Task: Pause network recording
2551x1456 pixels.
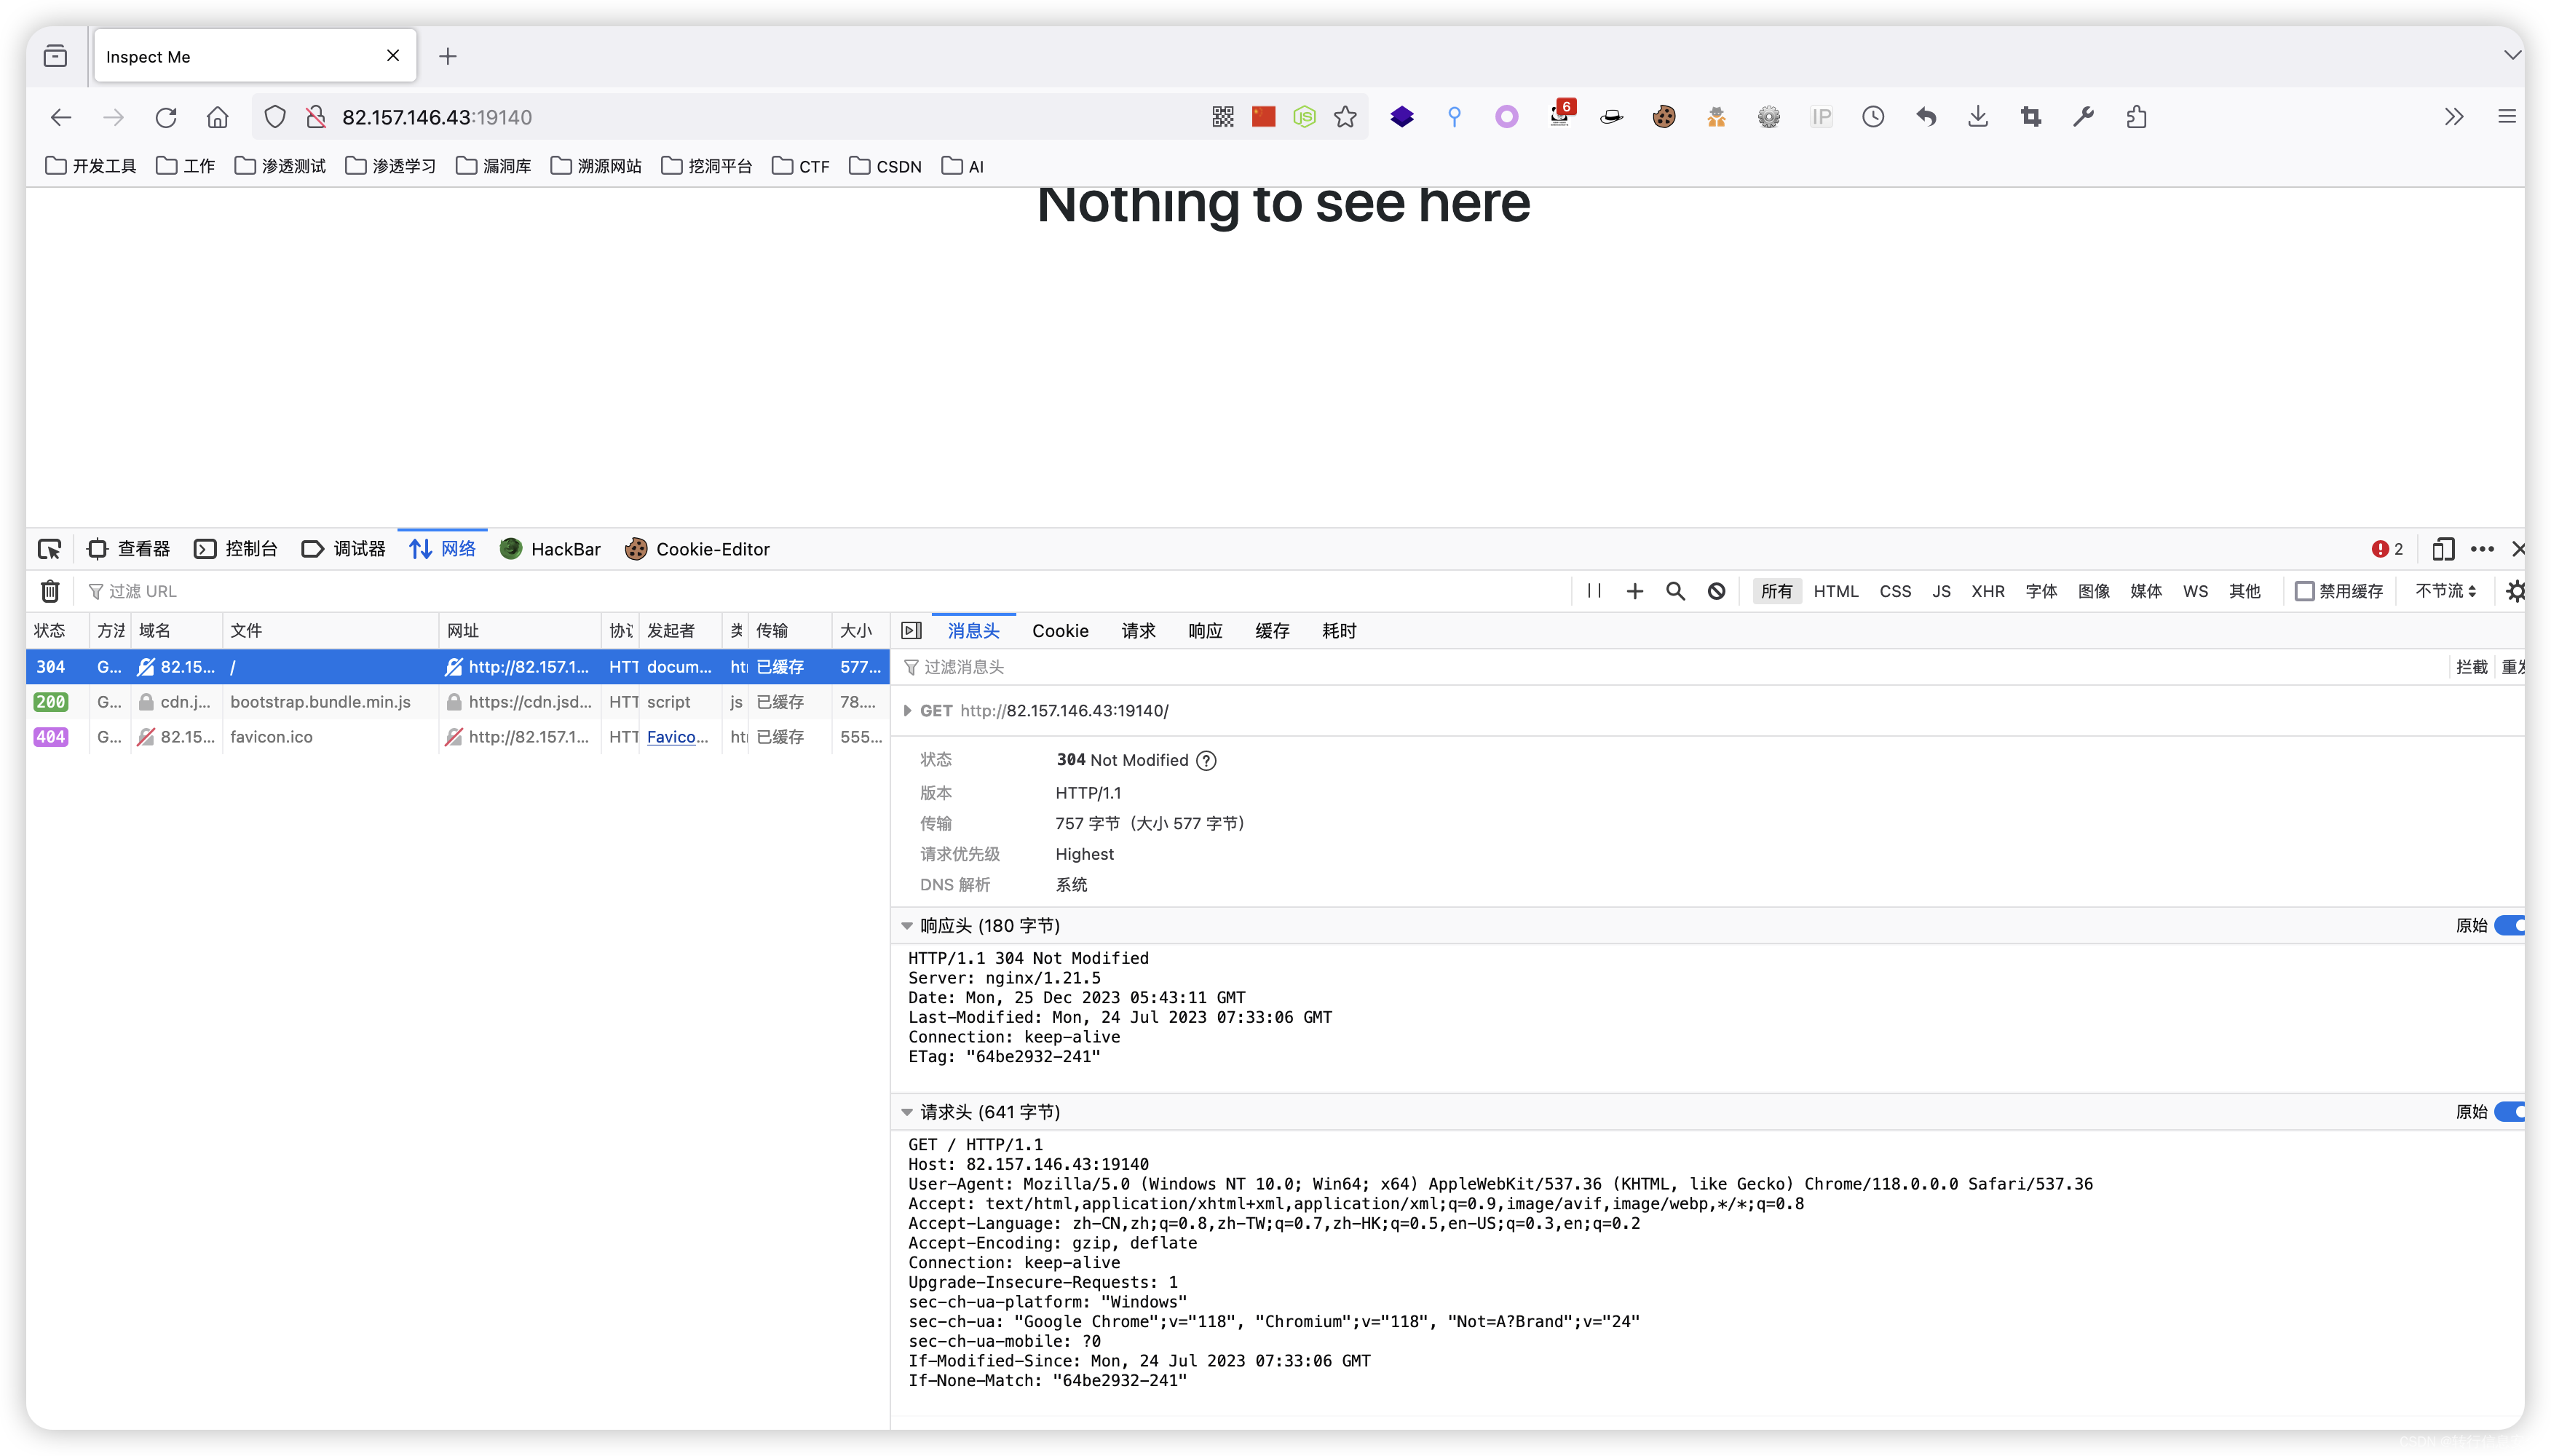Action: coord(1594,591)
